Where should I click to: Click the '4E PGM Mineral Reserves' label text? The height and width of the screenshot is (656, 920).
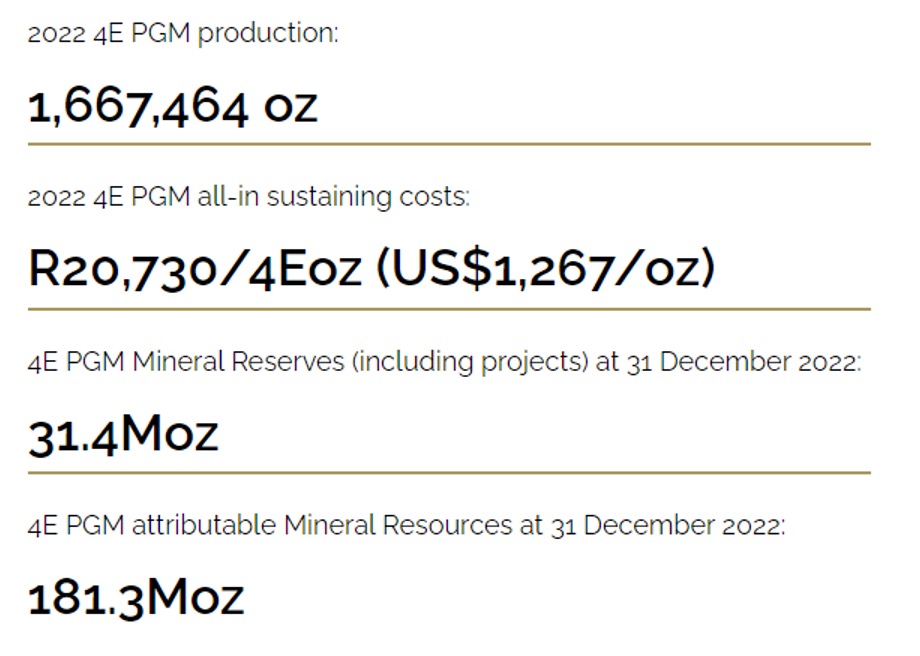pos(186,361)
